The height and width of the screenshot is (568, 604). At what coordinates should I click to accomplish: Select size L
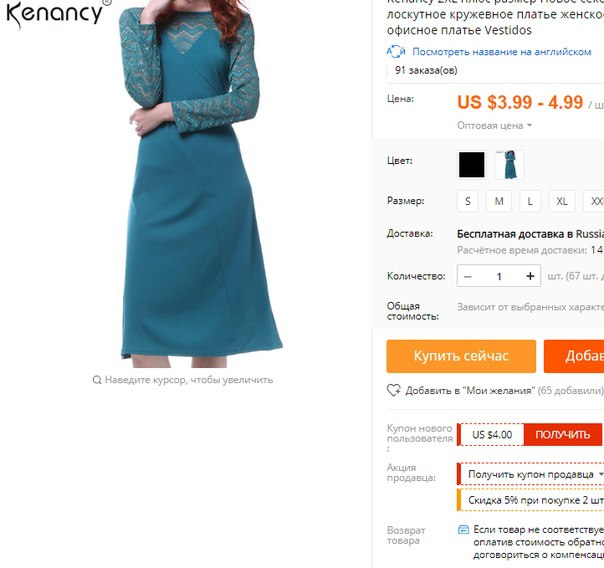(x=530, y=201)
